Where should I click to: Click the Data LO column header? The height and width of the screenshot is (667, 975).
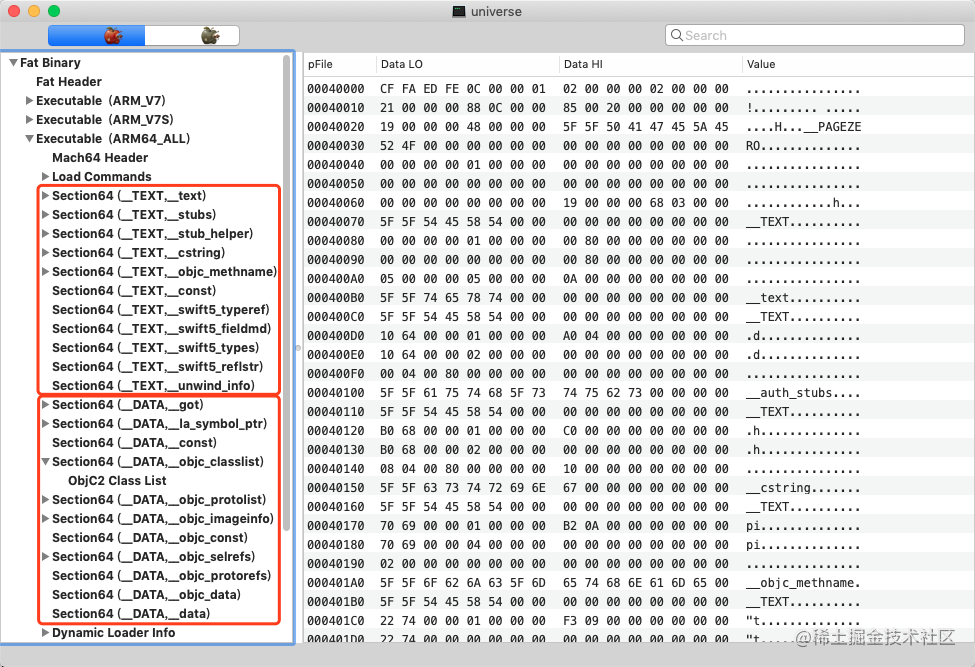(x=468, y=64)
